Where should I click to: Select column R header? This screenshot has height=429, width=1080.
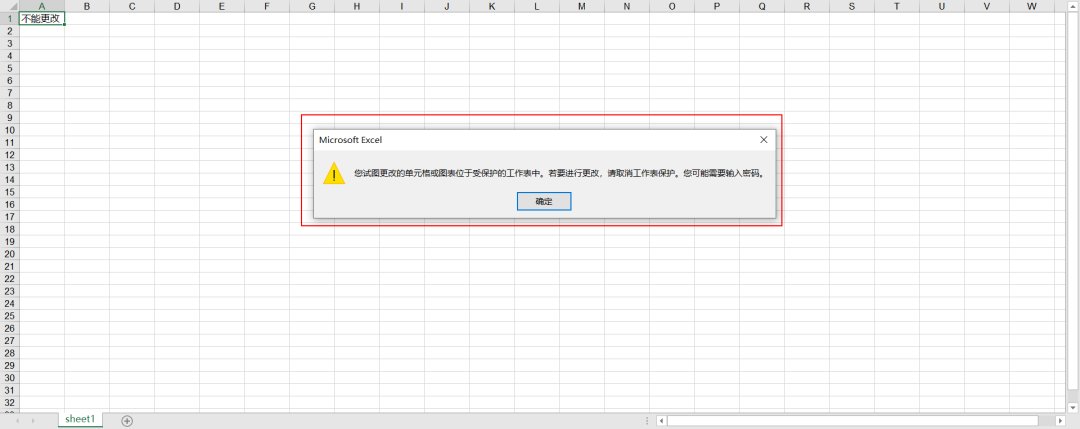807,6
